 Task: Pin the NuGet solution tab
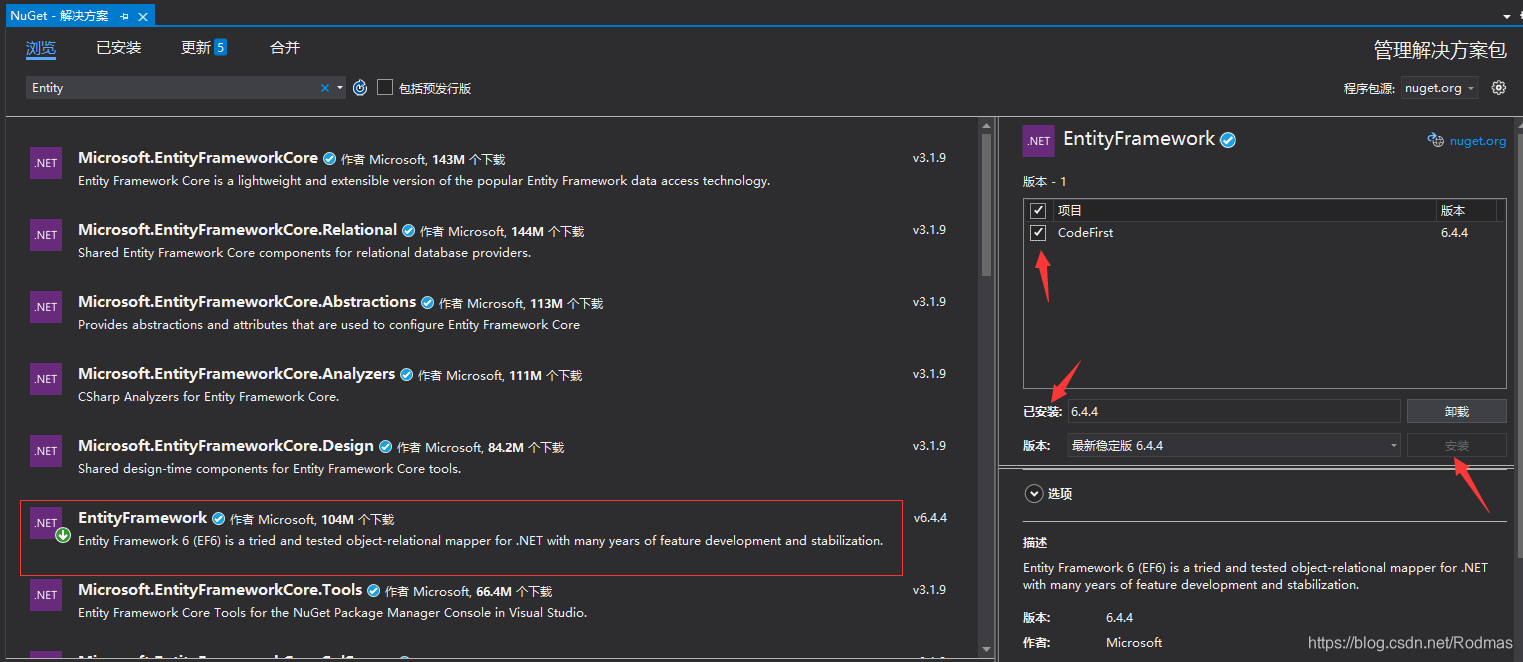pos(124,17)
